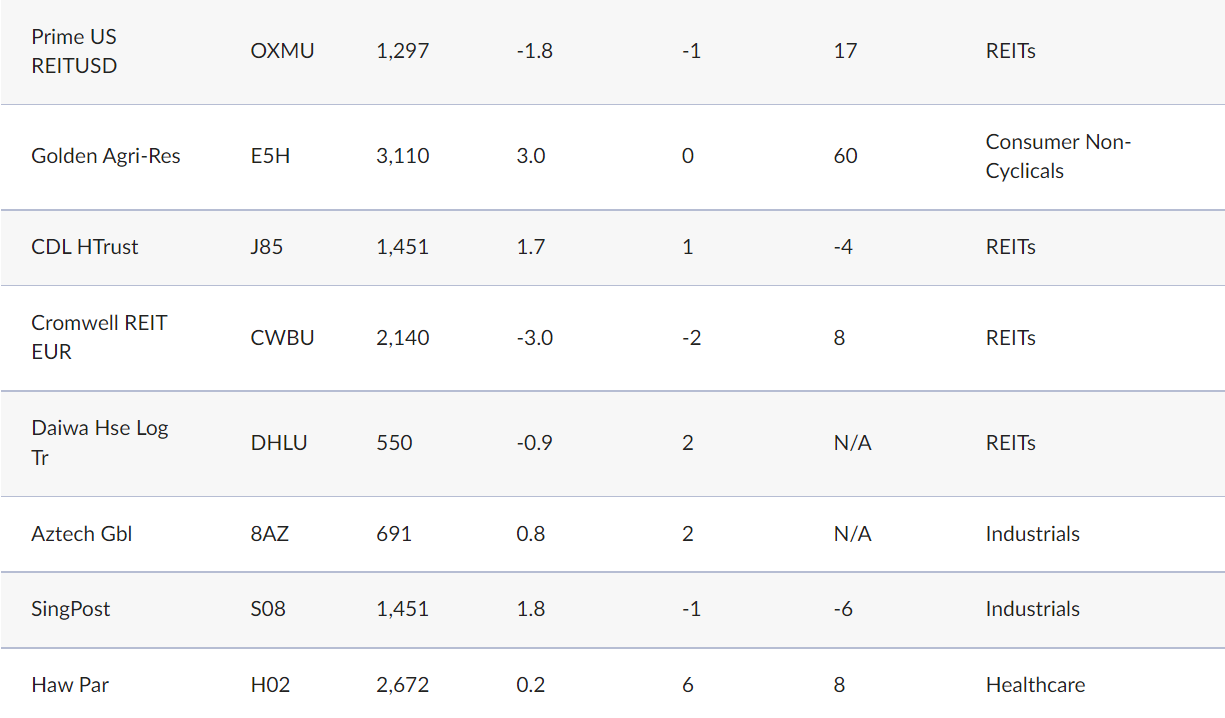Click the Daiwa Hse Log Tr name
Screen dimensions: 1225x718
click(99, 442)
